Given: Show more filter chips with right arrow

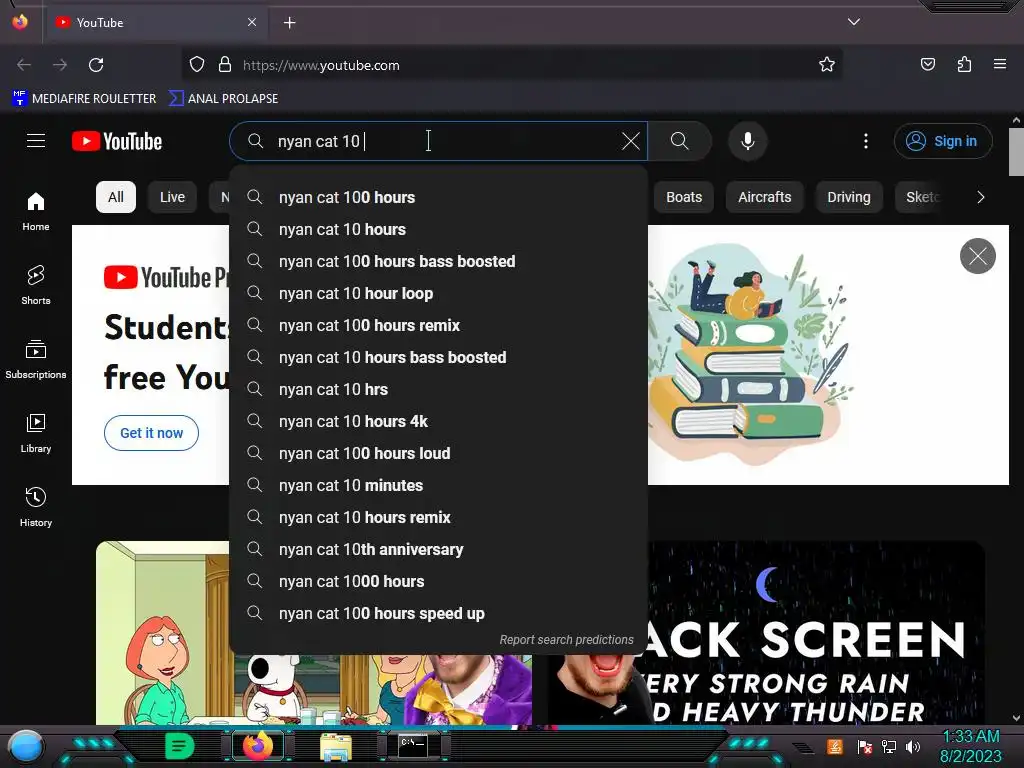Looking at the screenshot, I should (980, 197).
